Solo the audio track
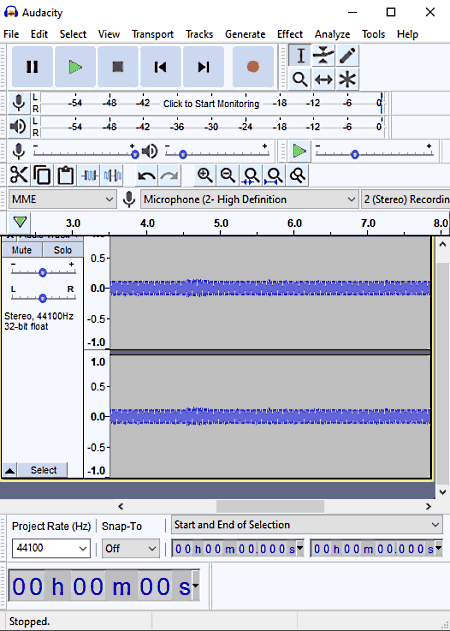This screenshot has width=450, height=631. [x=63, y=250]
